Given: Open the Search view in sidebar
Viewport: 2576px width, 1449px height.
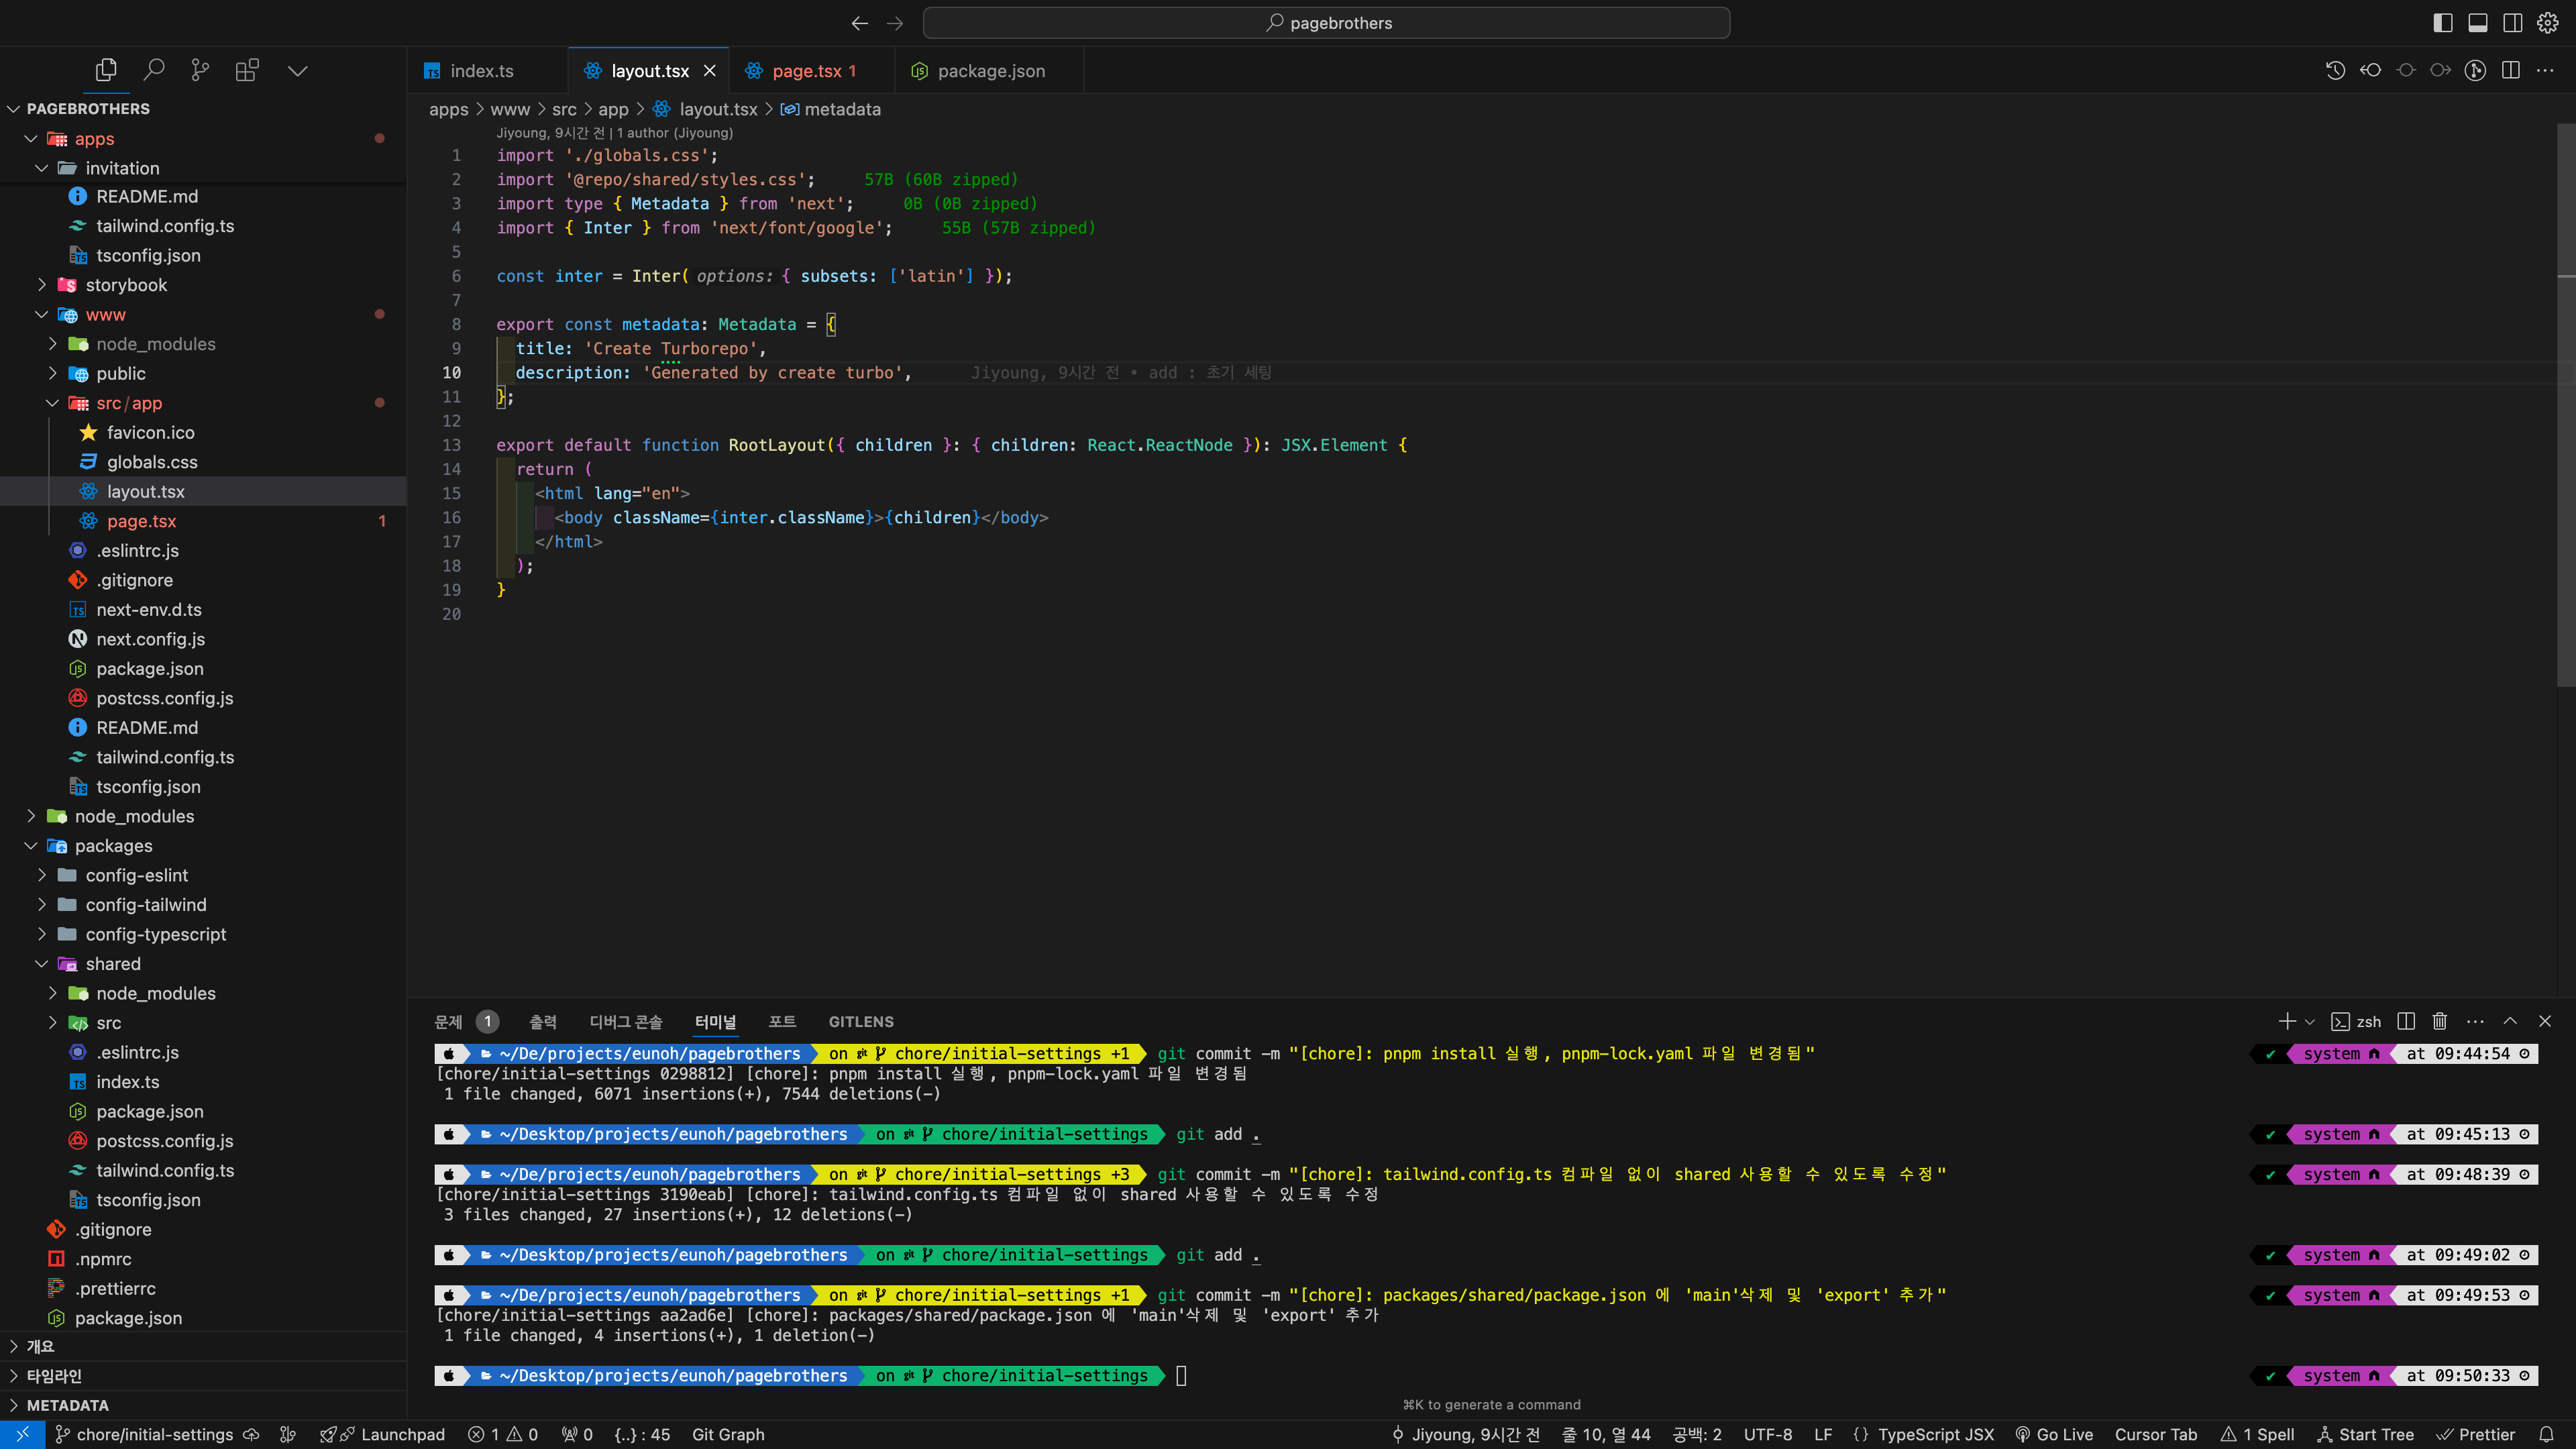Looking at the screenshot, I should [153, 70].
